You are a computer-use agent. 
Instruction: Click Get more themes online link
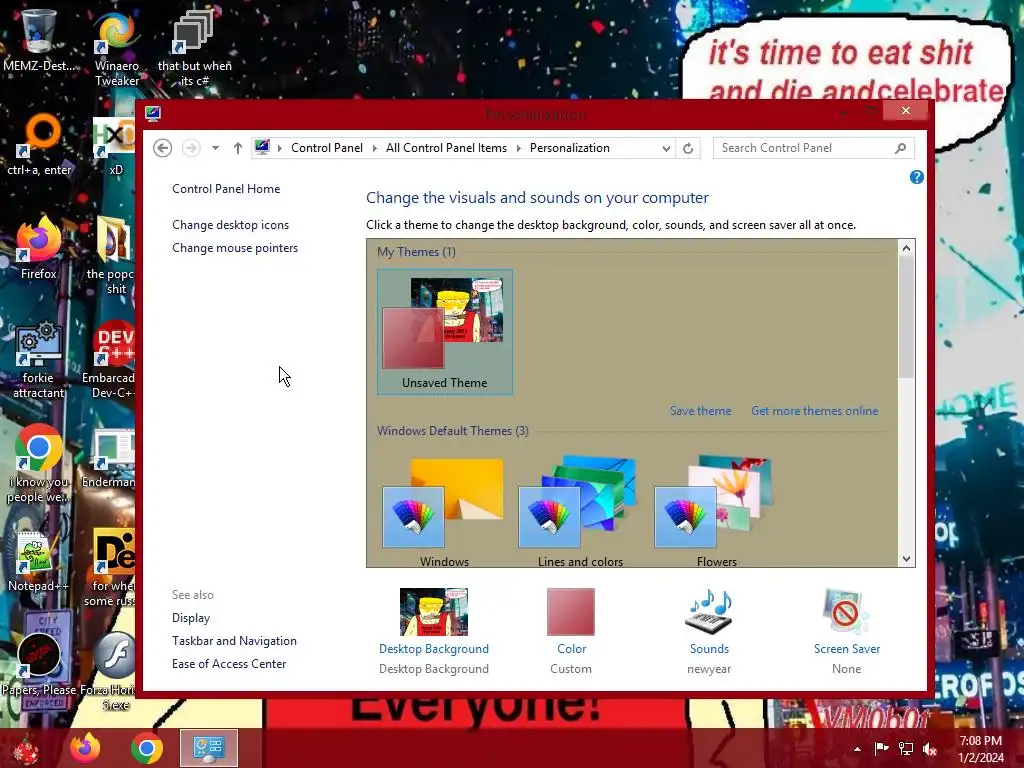tap(814, 411)
